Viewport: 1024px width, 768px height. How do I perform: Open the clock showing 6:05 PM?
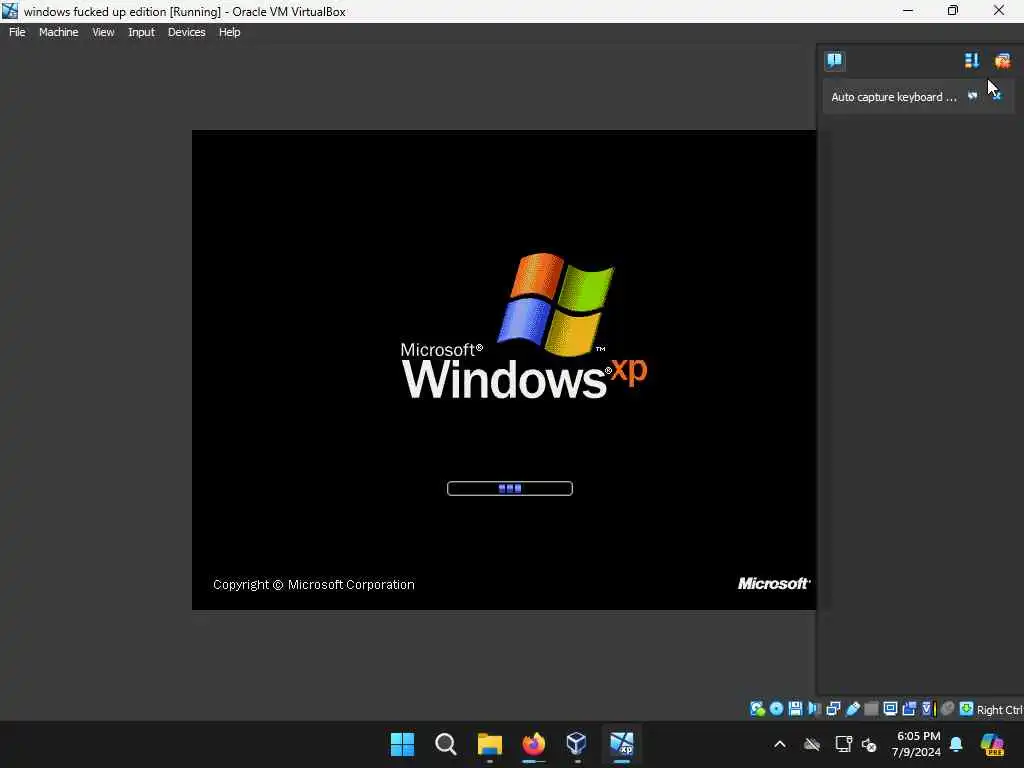click(x=917, y=744)
